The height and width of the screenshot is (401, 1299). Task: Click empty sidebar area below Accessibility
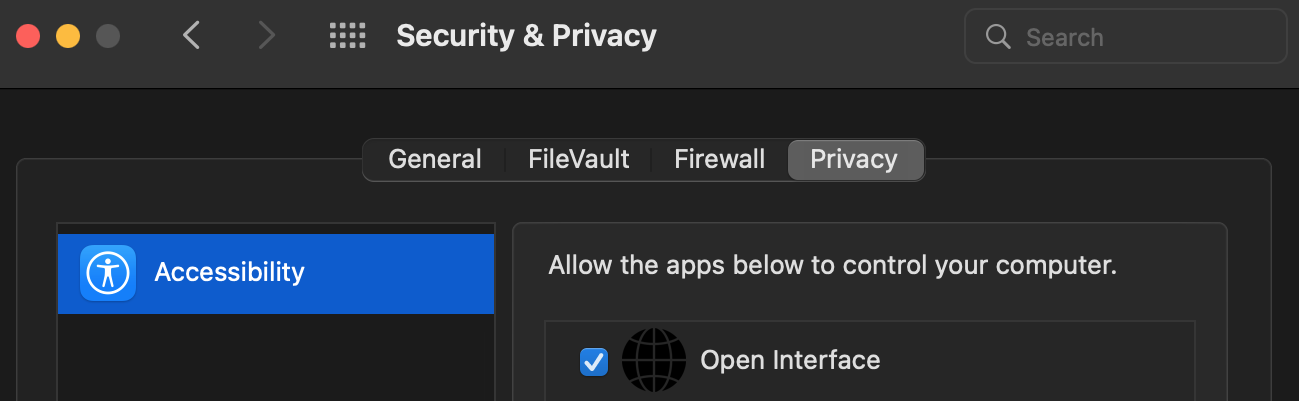pos(276,357)
